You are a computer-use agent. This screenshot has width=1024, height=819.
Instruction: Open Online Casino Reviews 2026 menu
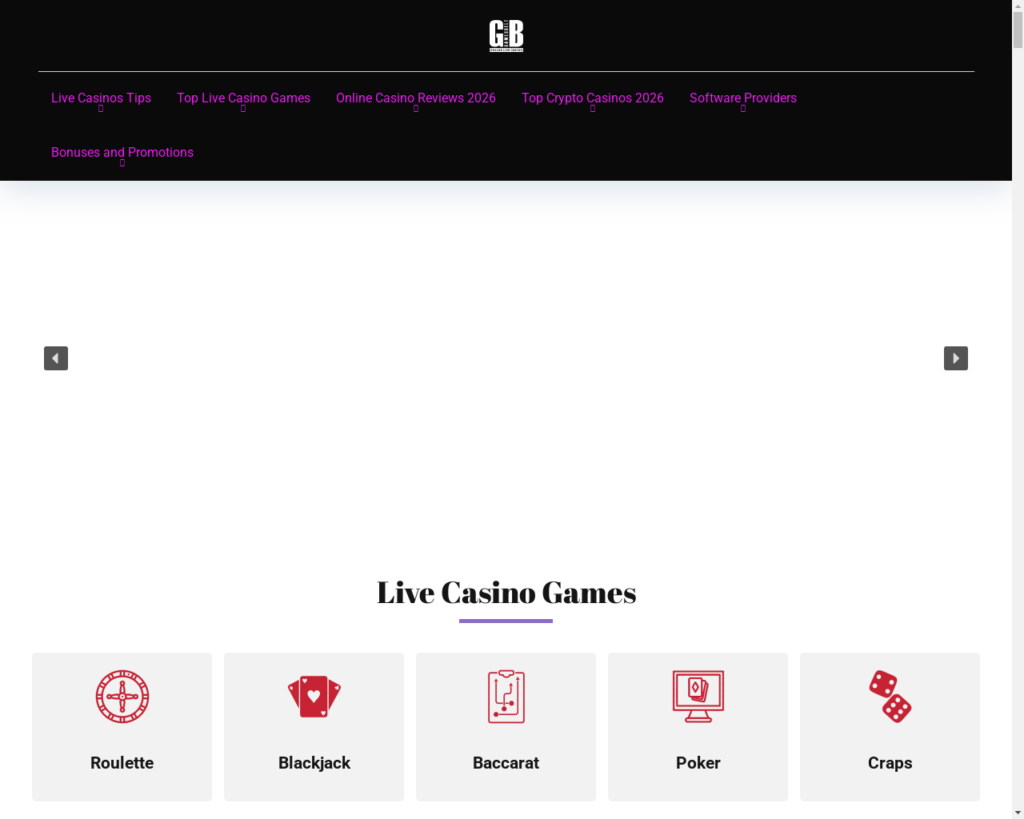(415, 98)
